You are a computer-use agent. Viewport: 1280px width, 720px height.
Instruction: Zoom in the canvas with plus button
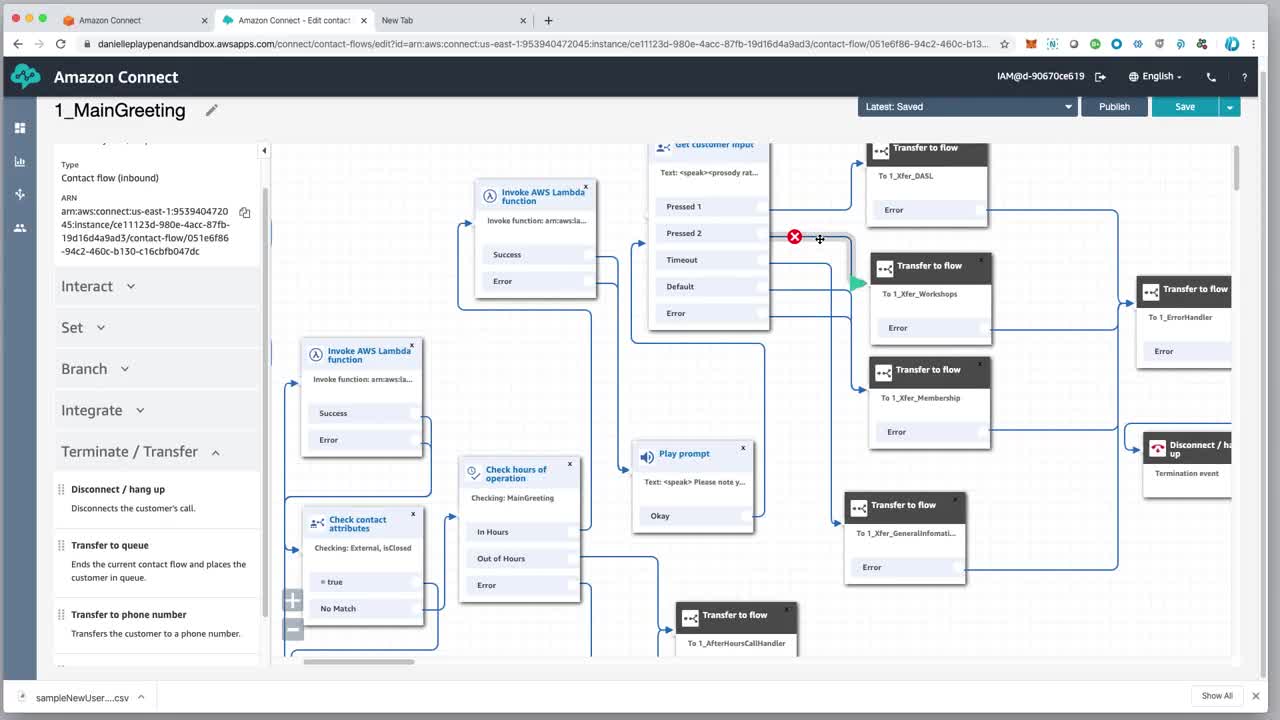tap(292, 600)
